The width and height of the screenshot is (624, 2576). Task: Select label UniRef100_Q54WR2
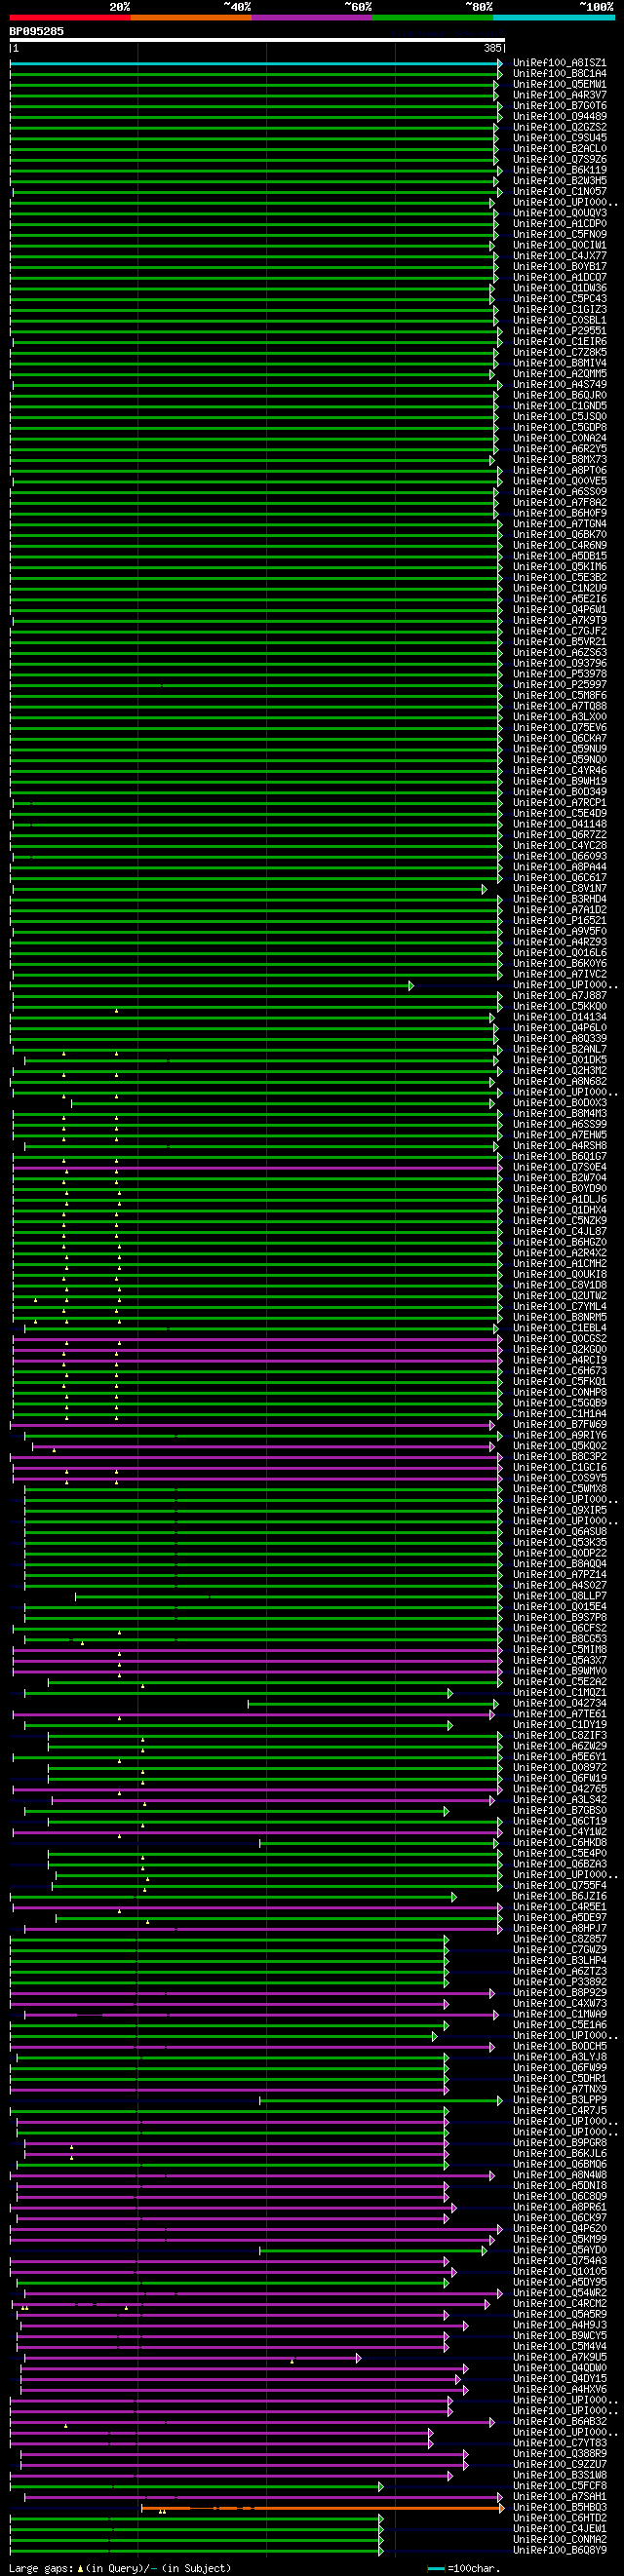[560, 2294]
